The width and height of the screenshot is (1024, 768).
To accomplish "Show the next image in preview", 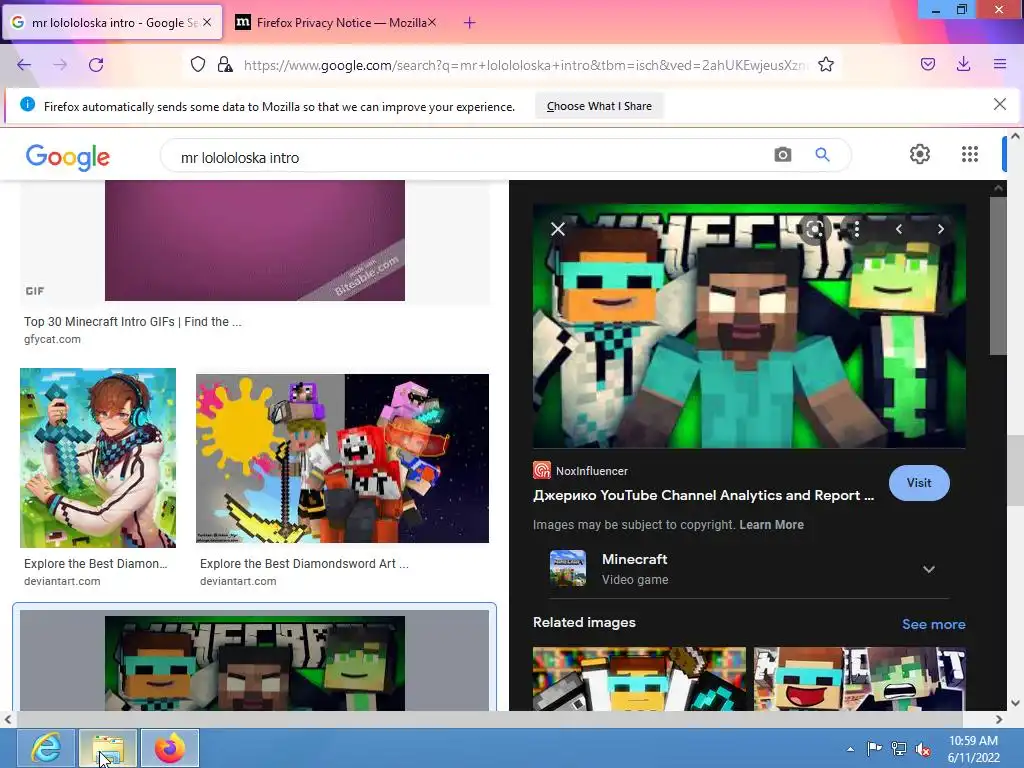I will pos(940,229).
